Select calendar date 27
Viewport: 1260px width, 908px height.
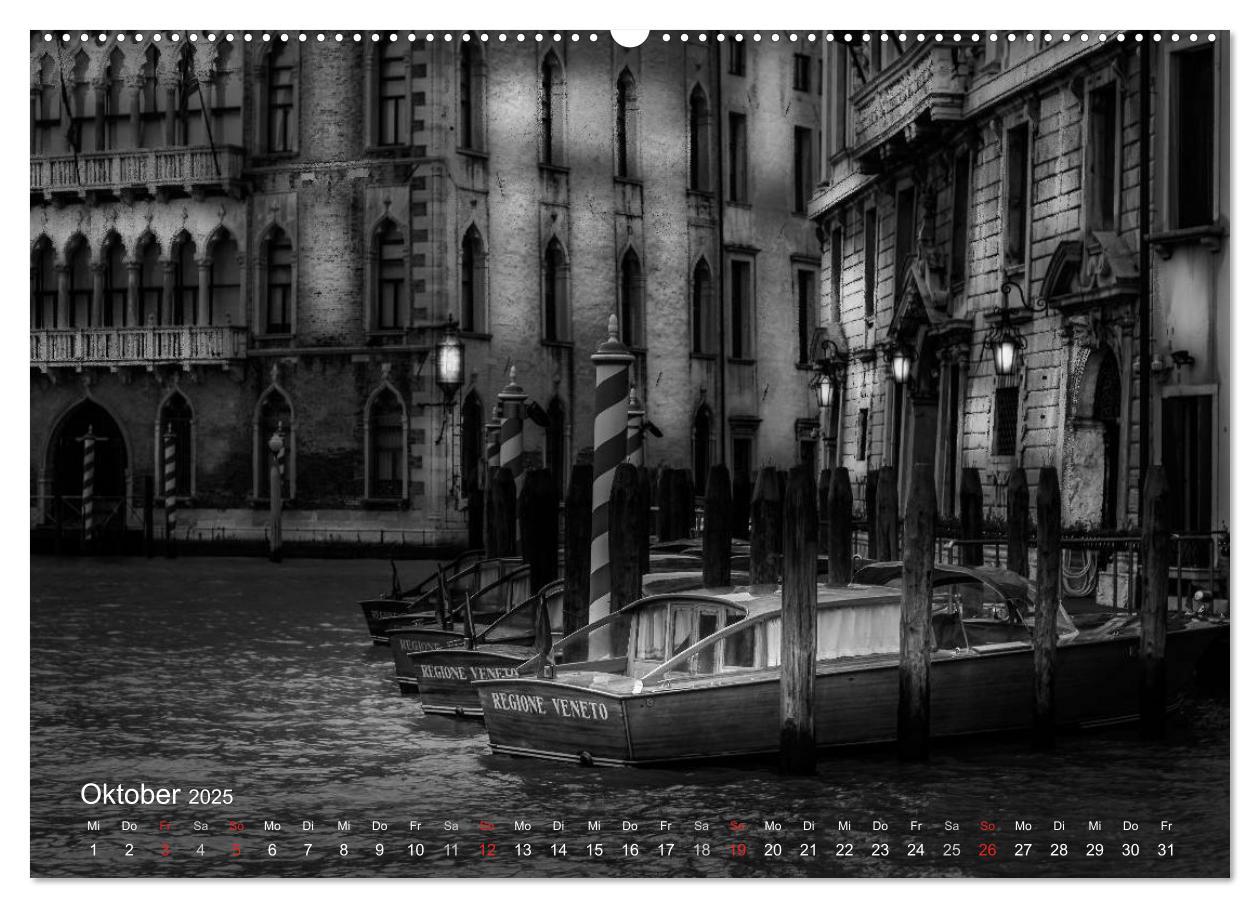click(x=1023, y=850)
